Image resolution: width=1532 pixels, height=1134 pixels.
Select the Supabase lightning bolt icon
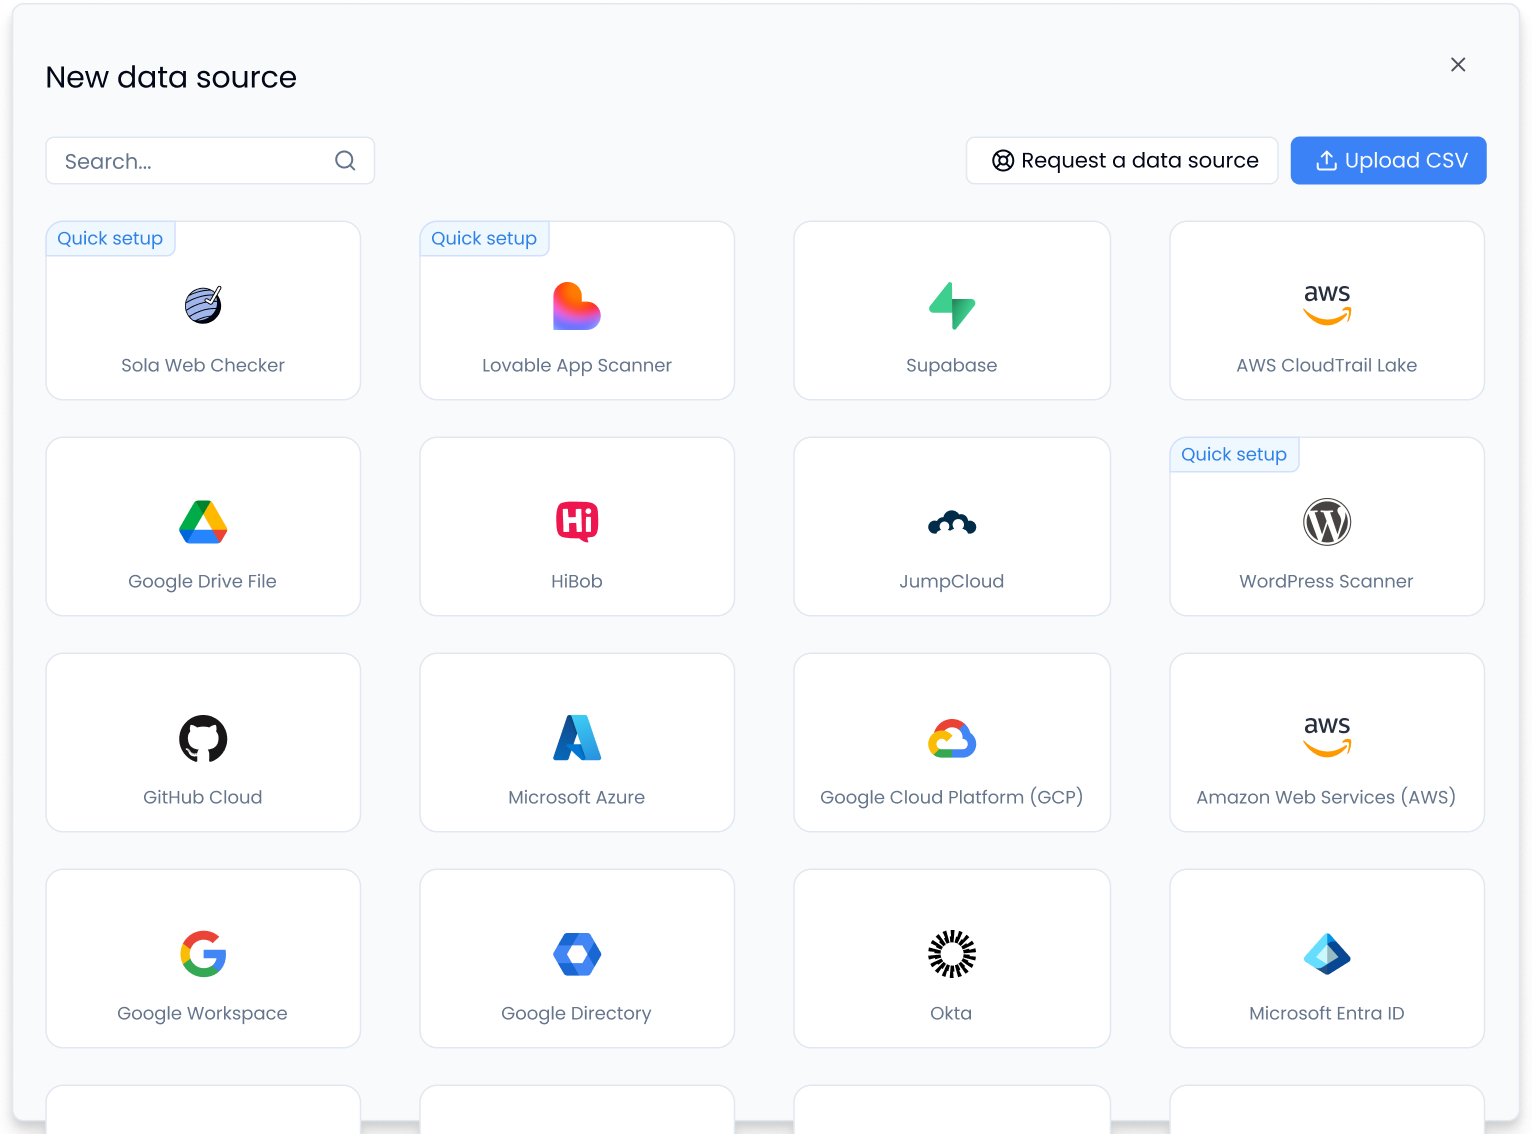pyautogui.click(x=951, y=306)
